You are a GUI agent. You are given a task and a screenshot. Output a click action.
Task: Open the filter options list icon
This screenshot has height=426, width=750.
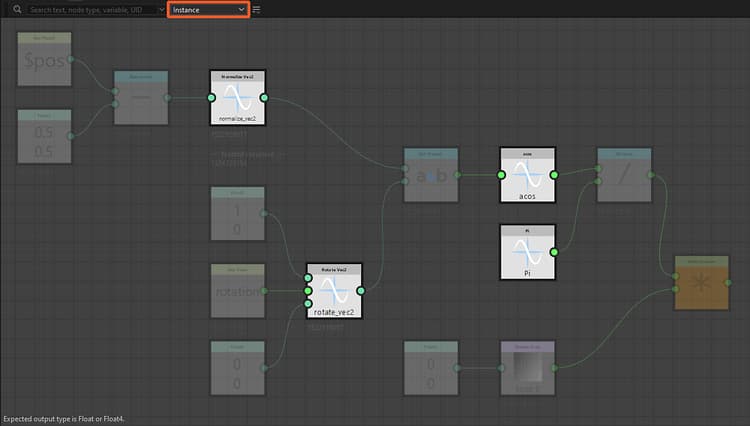coord(256,10)
